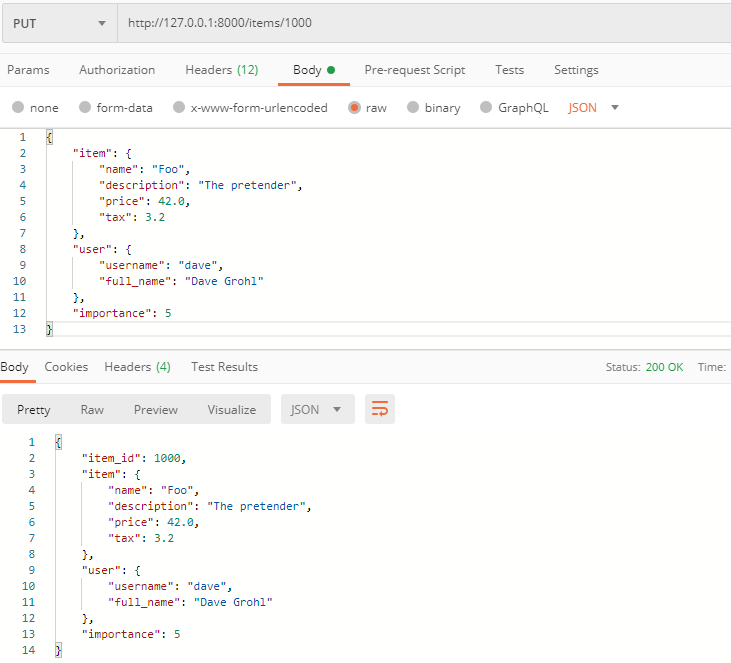Open the response JSON format dropdown
Viewport: 731px width, 663px height.
317,409
